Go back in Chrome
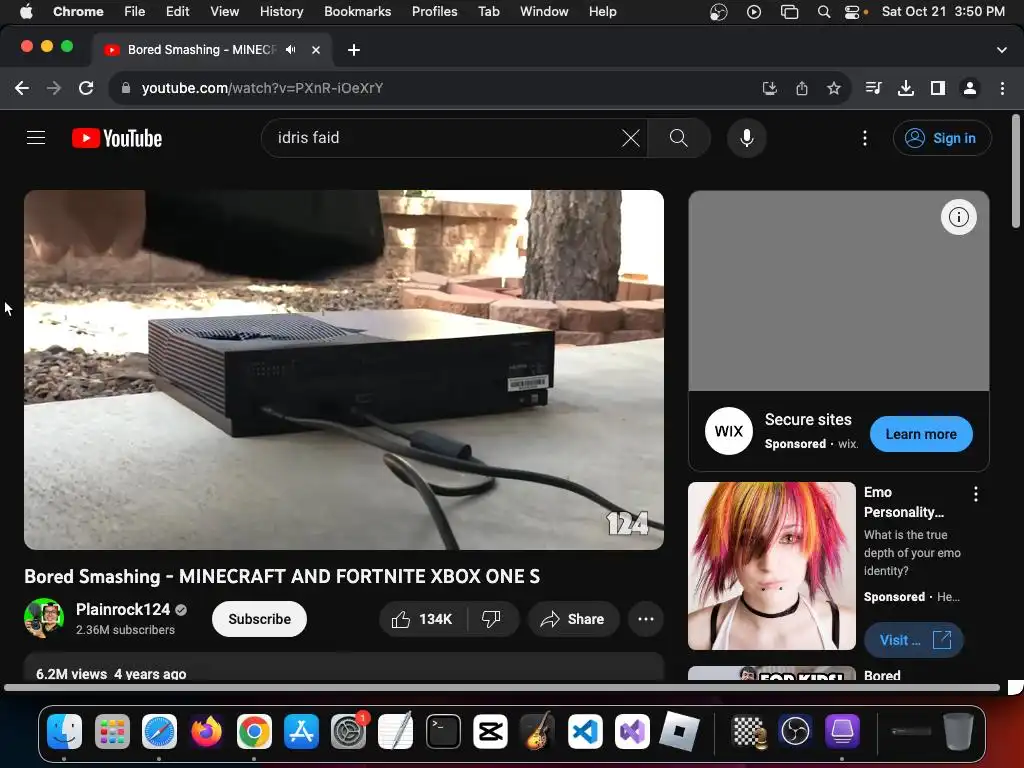The image size is (1024, 768). (x=22, y=88)
